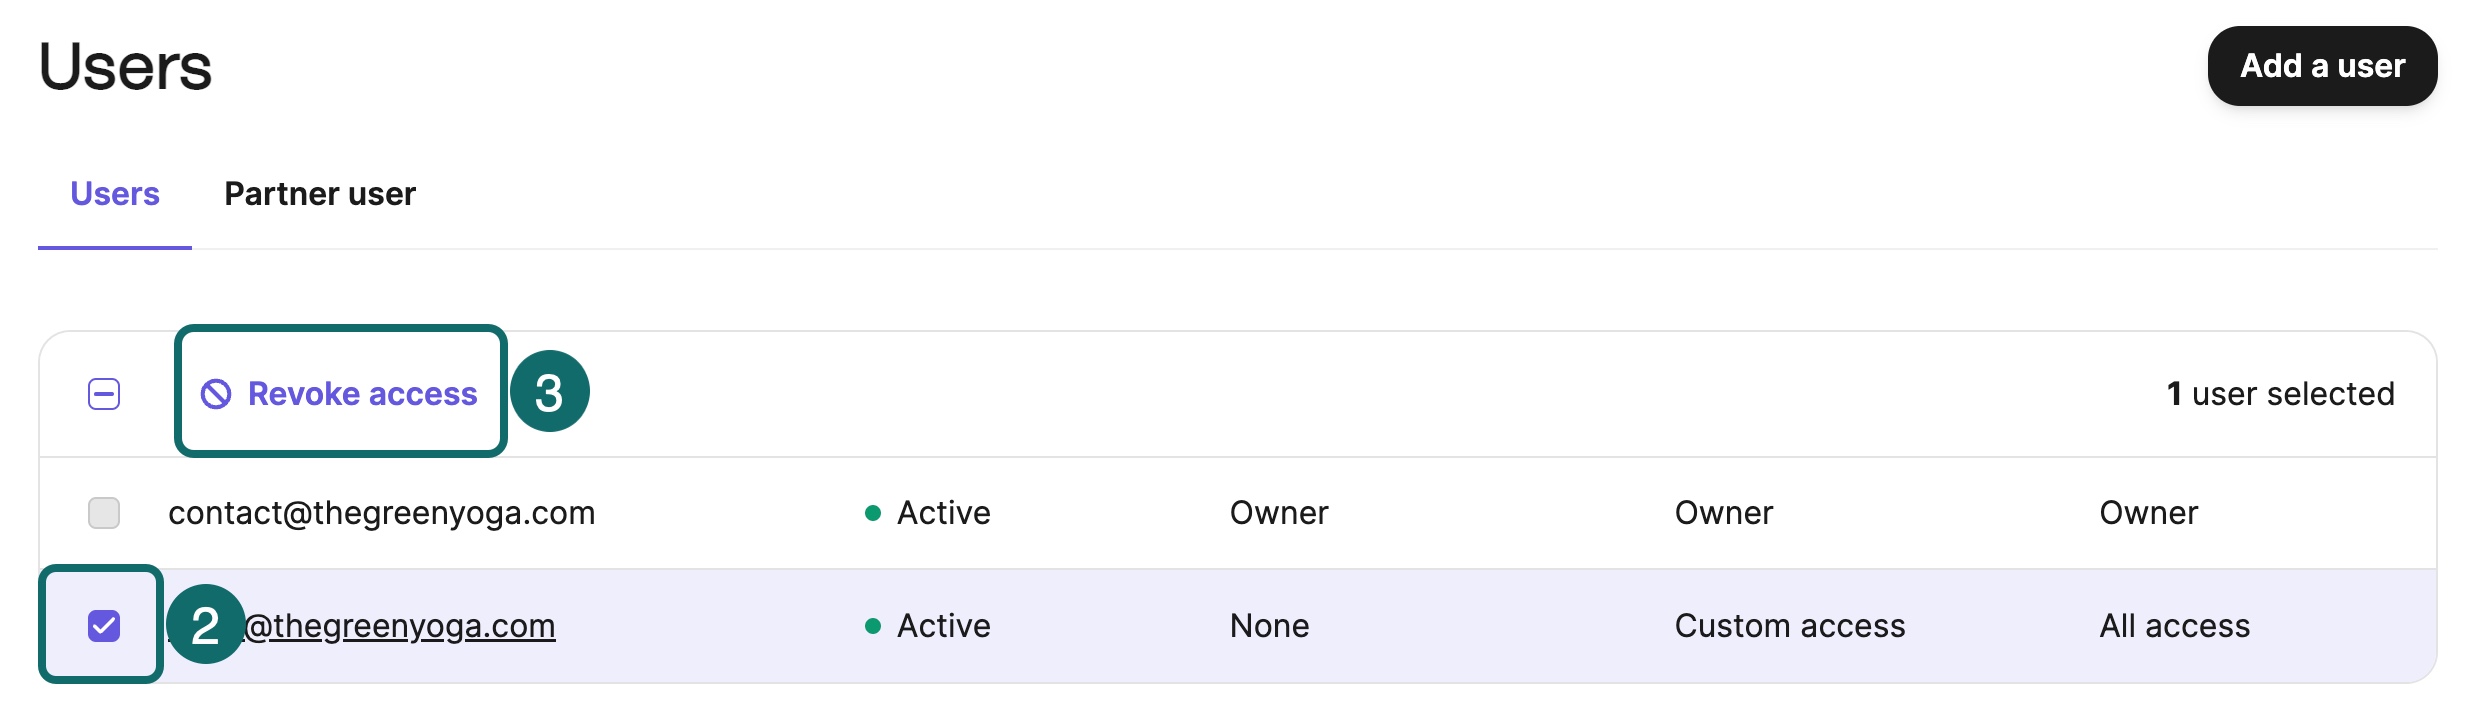Click the None value in the selected row
The height and width of the screenshot is (710, 2470).
pos(1269,626)
